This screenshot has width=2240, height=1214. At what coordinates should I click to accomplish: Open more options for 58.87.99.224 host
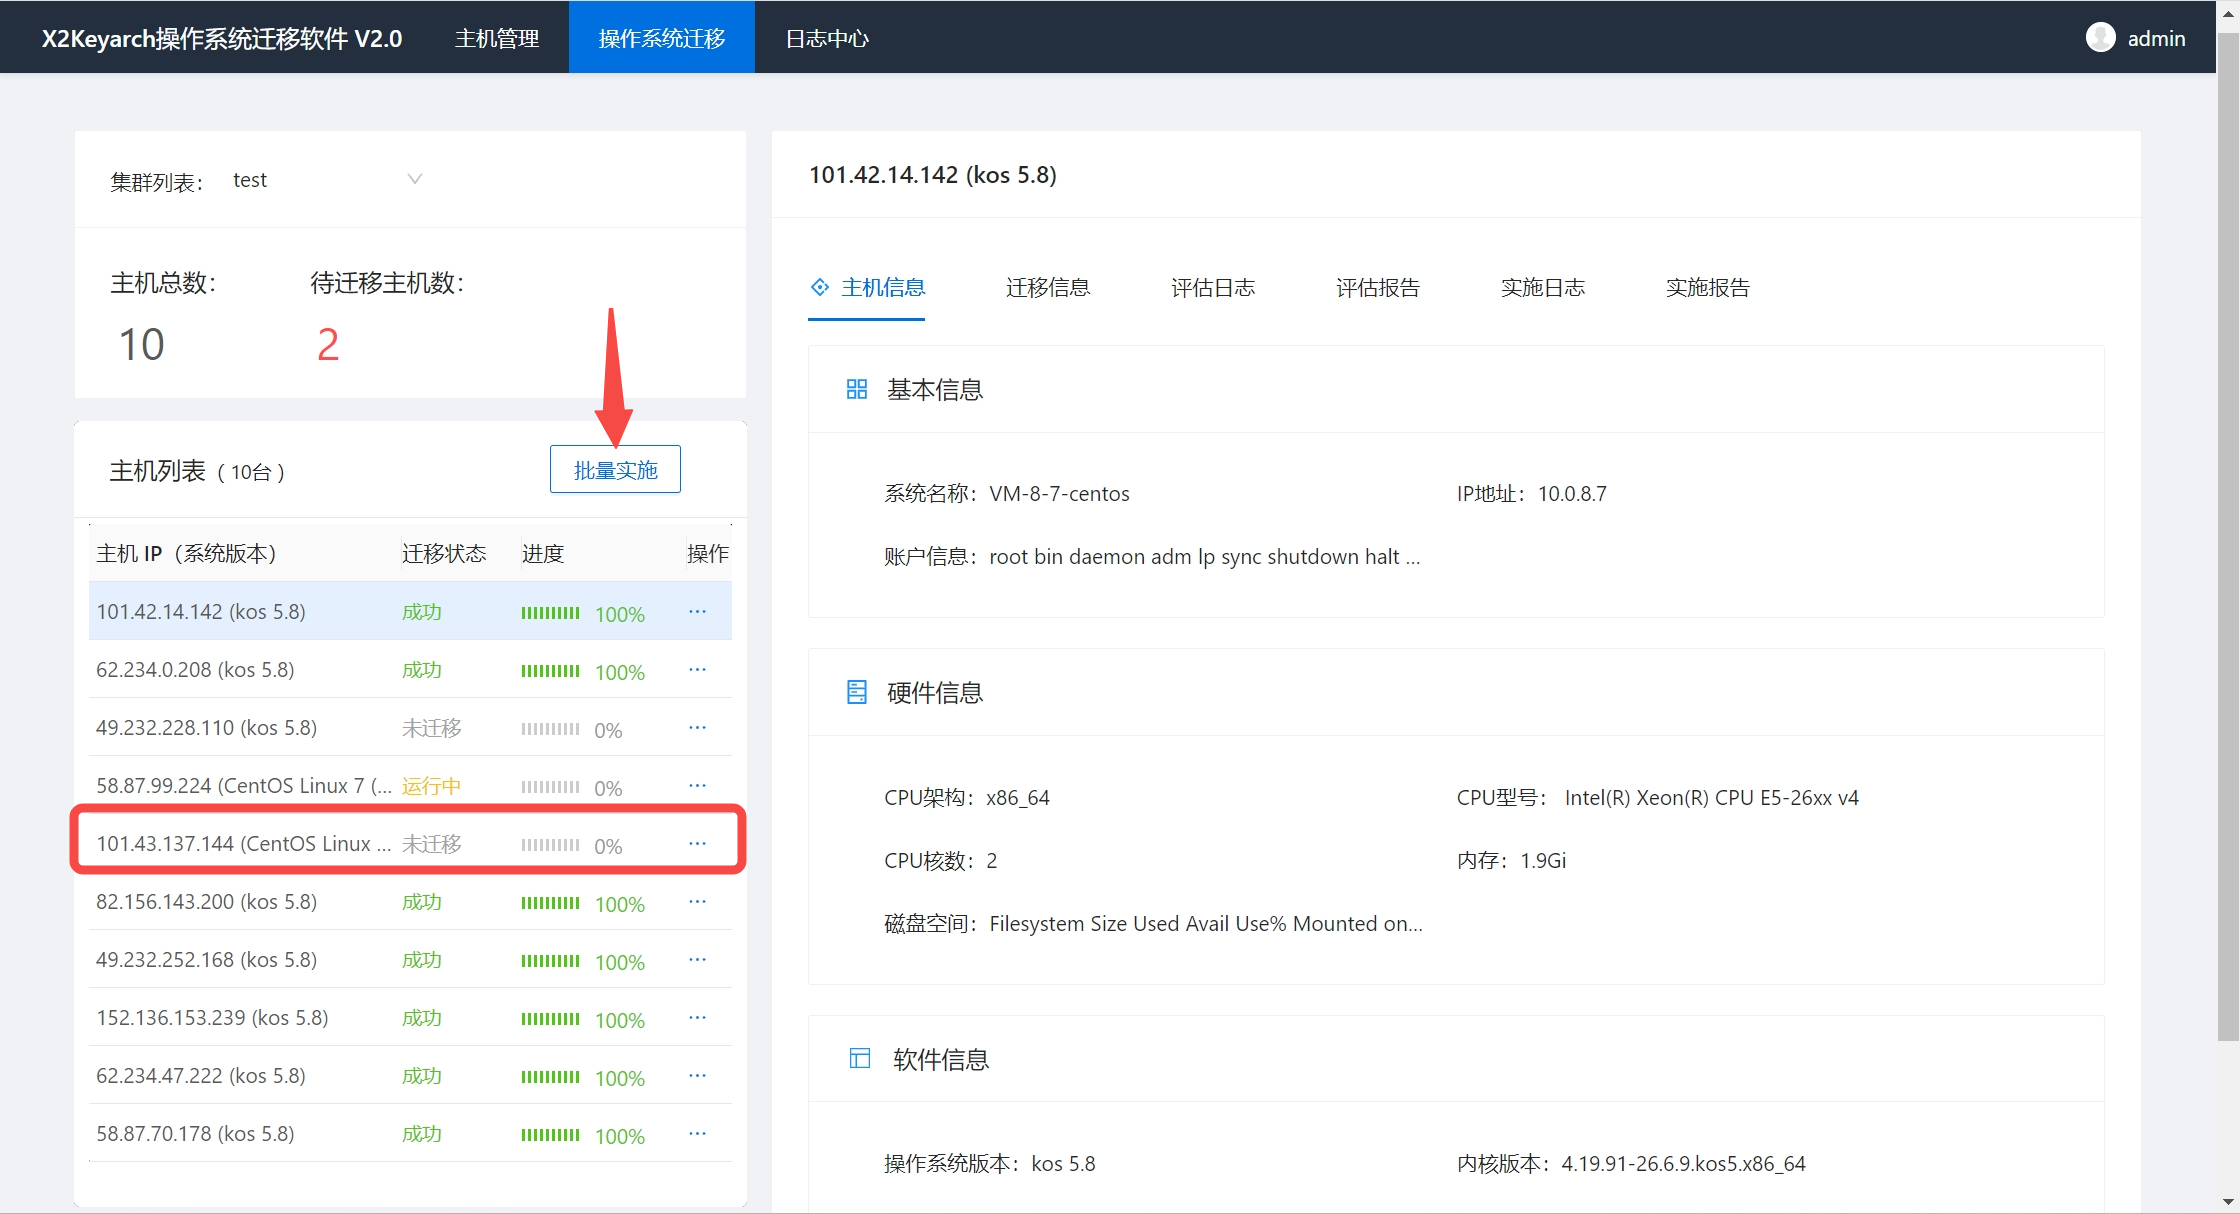(698, 786)
